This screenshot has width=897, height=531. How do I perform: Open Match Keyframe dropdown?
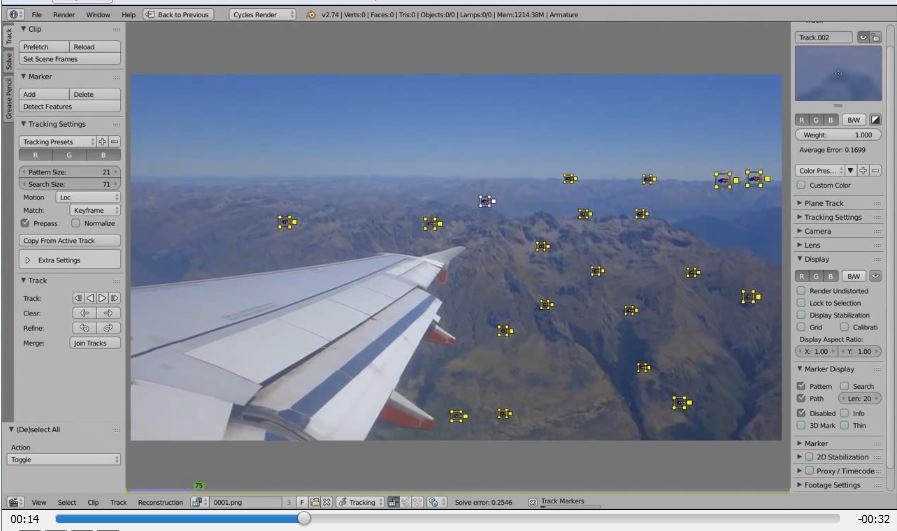pyautogui.click(x=95, y=210)
